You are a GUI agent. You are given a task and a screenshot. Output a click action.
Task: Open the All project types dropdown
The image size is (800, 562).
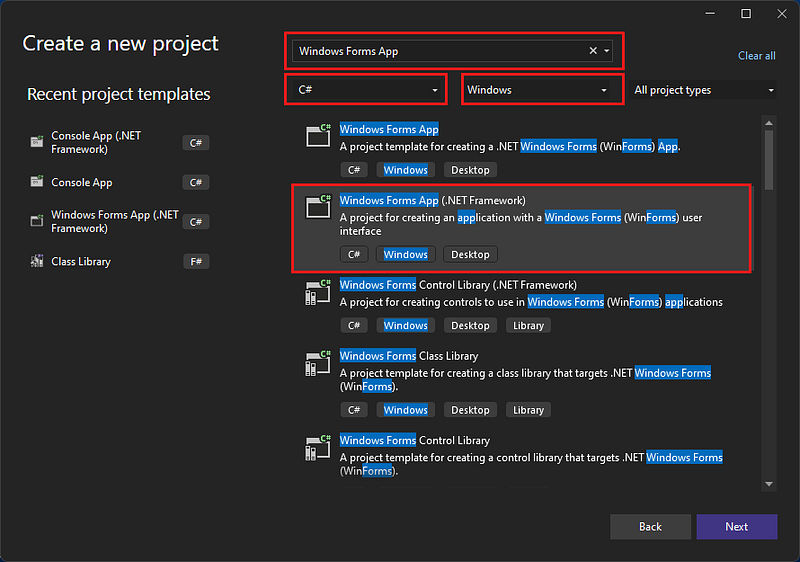[x=703, y=90]
